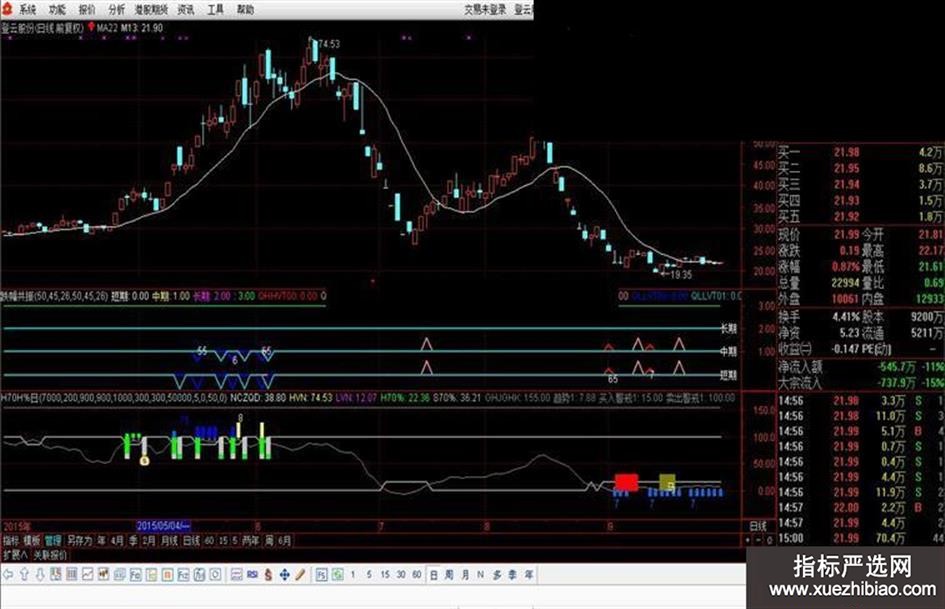Click the plus zoom button under 日线

(x=749, y=540)
